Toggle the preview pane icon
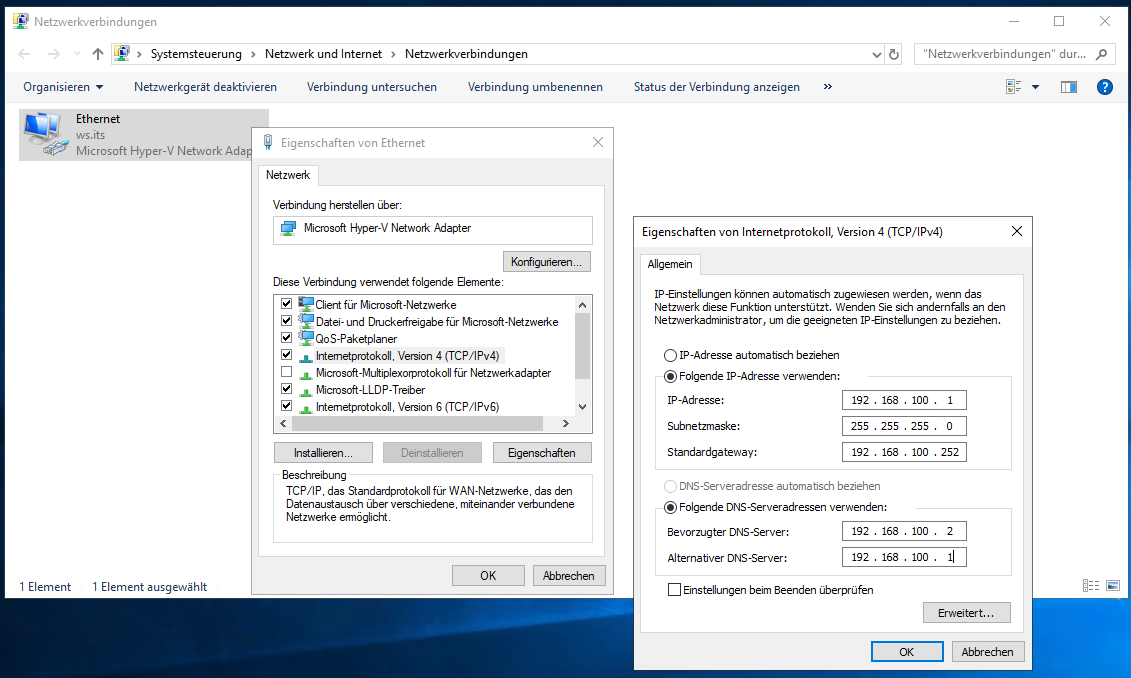 (x=1068, y=87)
